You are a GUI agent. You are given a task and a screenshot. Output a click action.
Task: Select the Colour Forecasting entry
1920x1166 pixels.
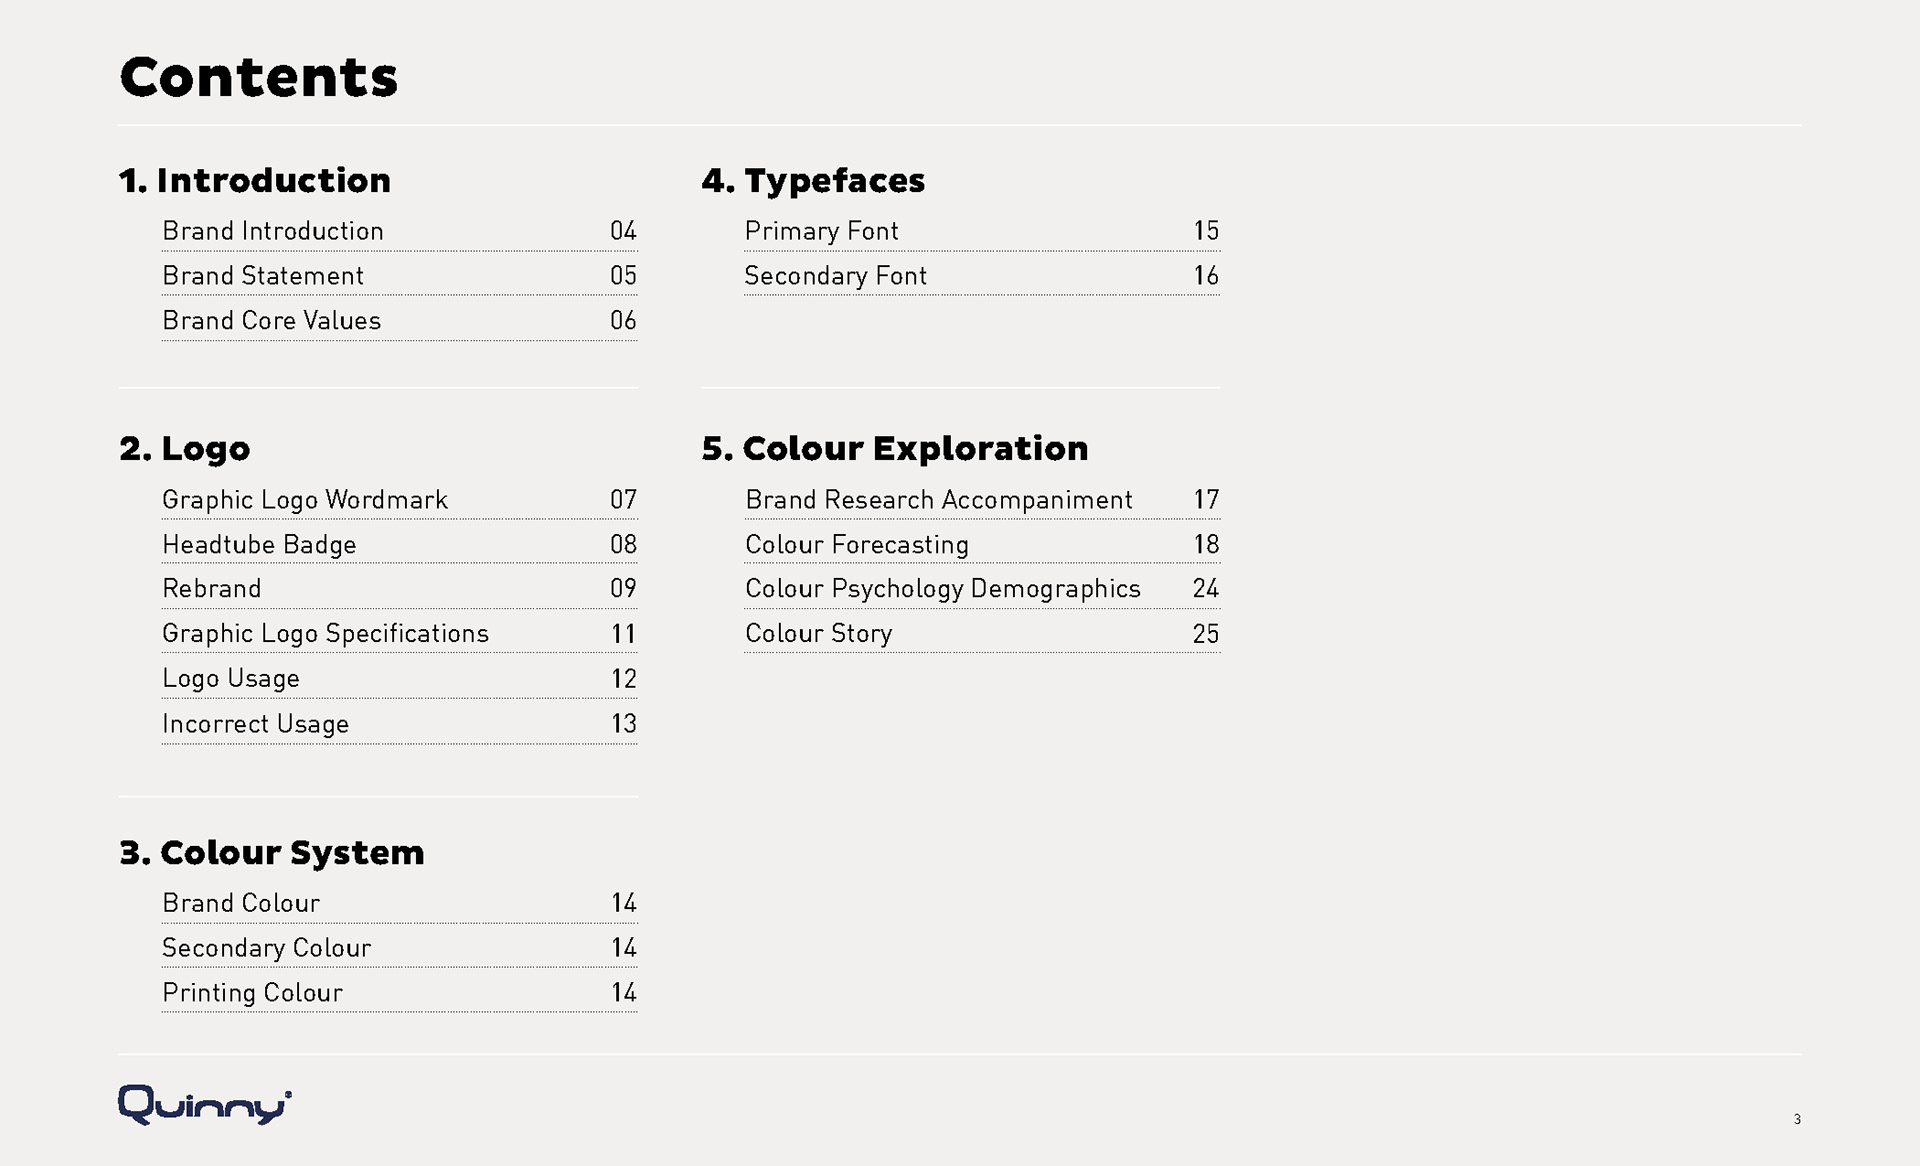click(x=857, y=545)
